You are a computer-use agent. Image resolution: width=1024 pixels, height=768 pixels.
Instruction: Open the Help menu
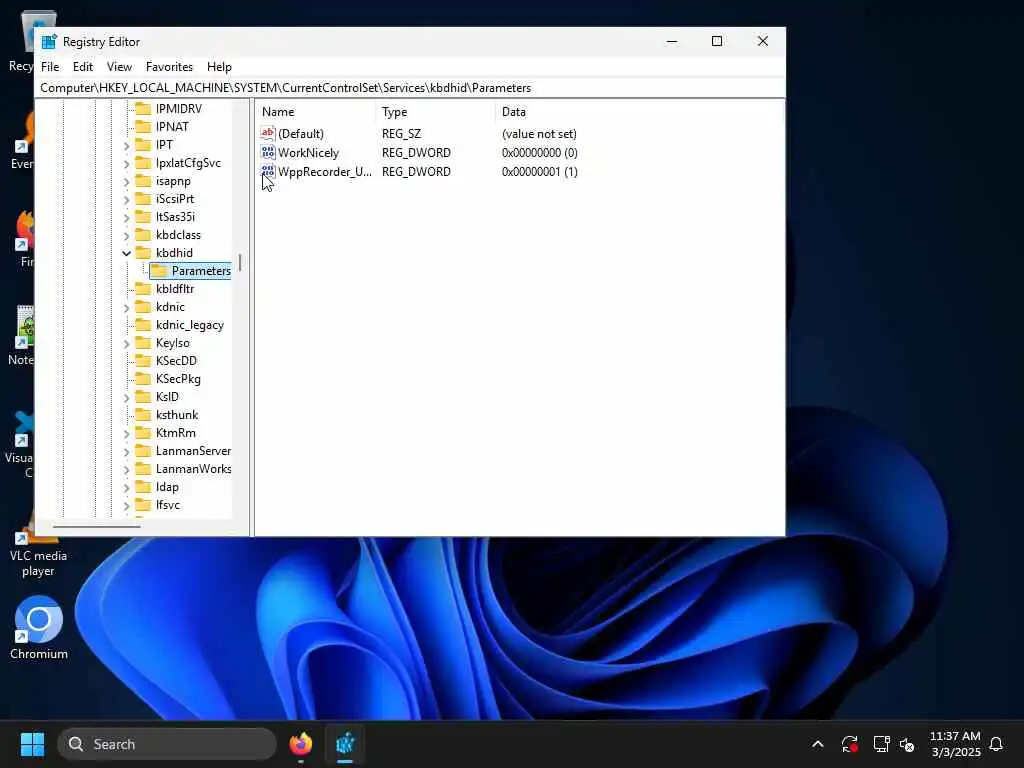click(x=219, y=67)
